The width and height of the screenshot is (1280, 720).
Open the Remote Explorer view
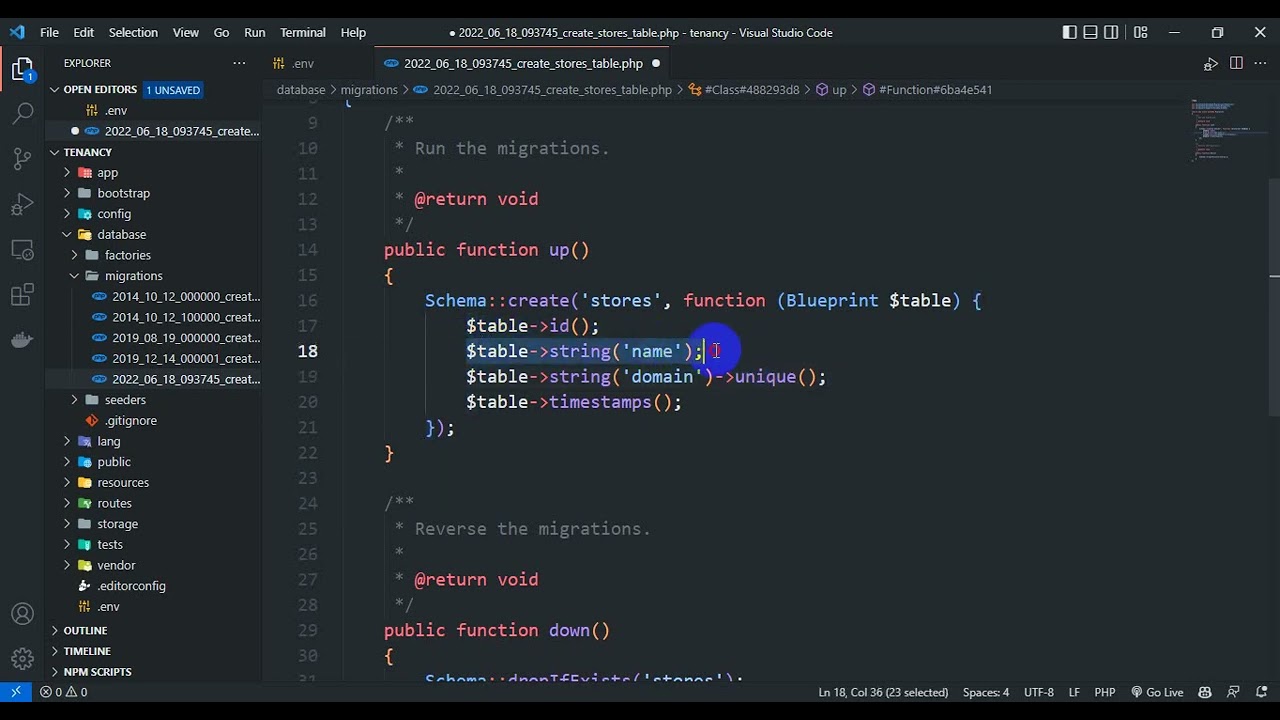22,249
